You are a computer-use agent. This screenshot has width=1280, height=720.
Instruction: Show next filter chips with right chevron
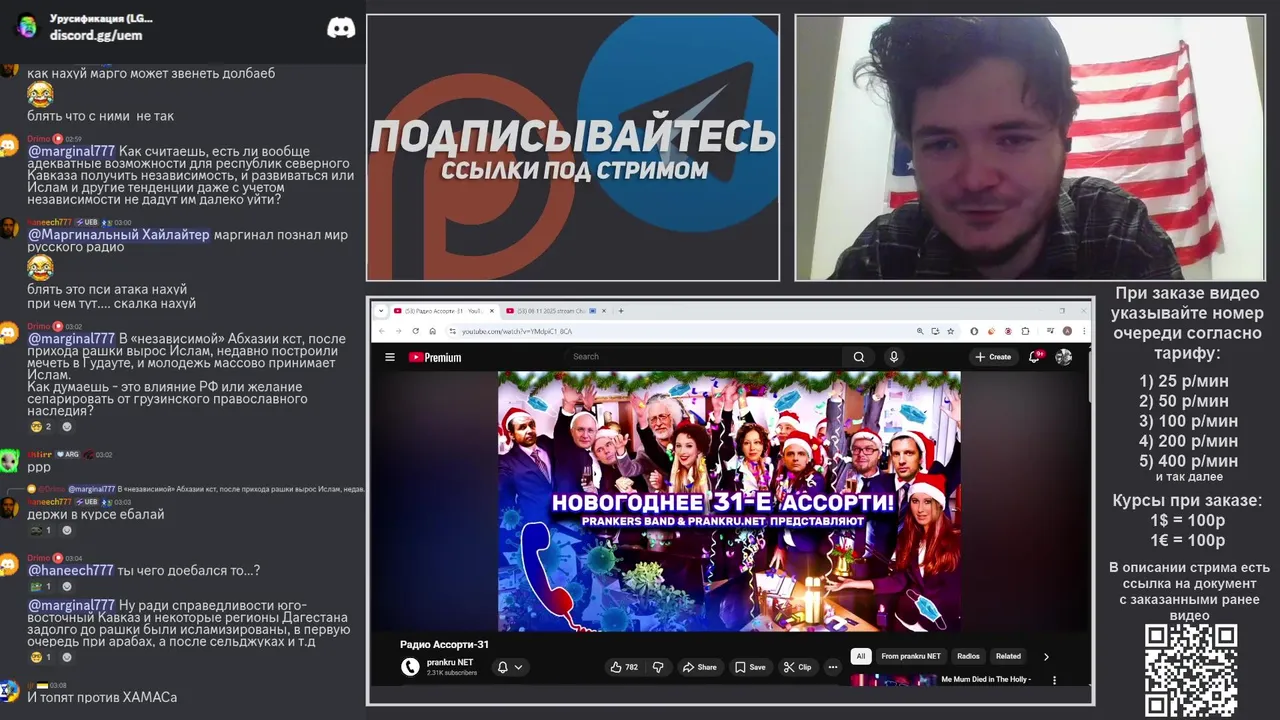tap(1046, 657)
